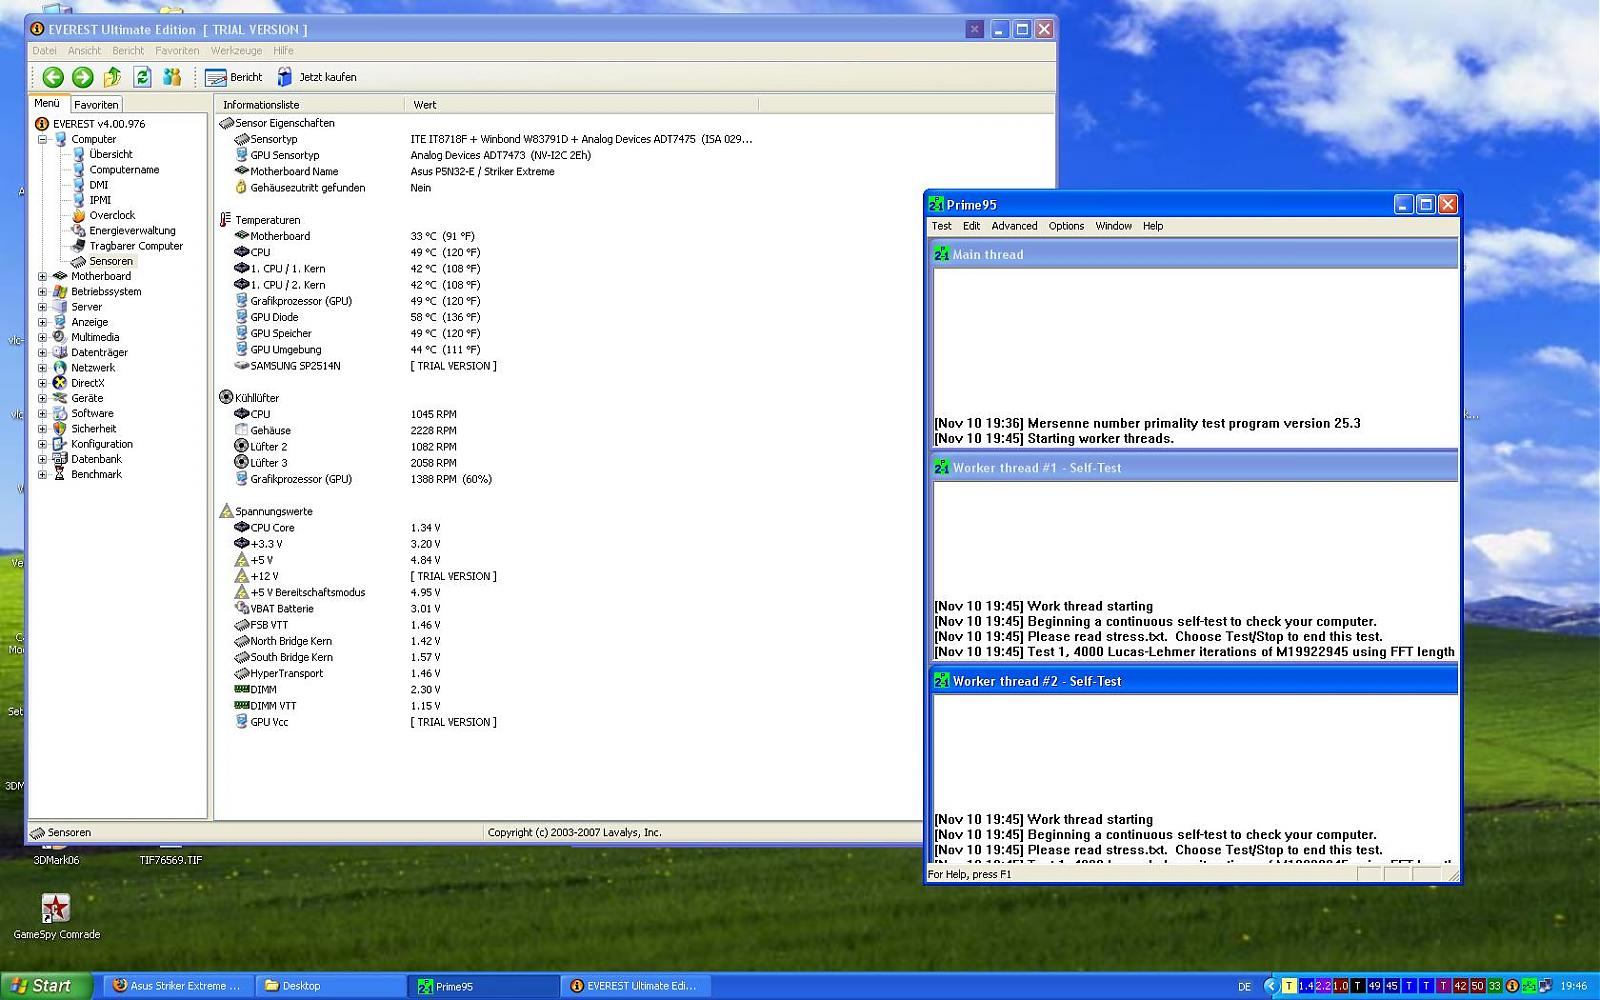Expand the Multimedia tree node
Viewport: 1600px width, 1000px height.
click(x=42, y=337)
